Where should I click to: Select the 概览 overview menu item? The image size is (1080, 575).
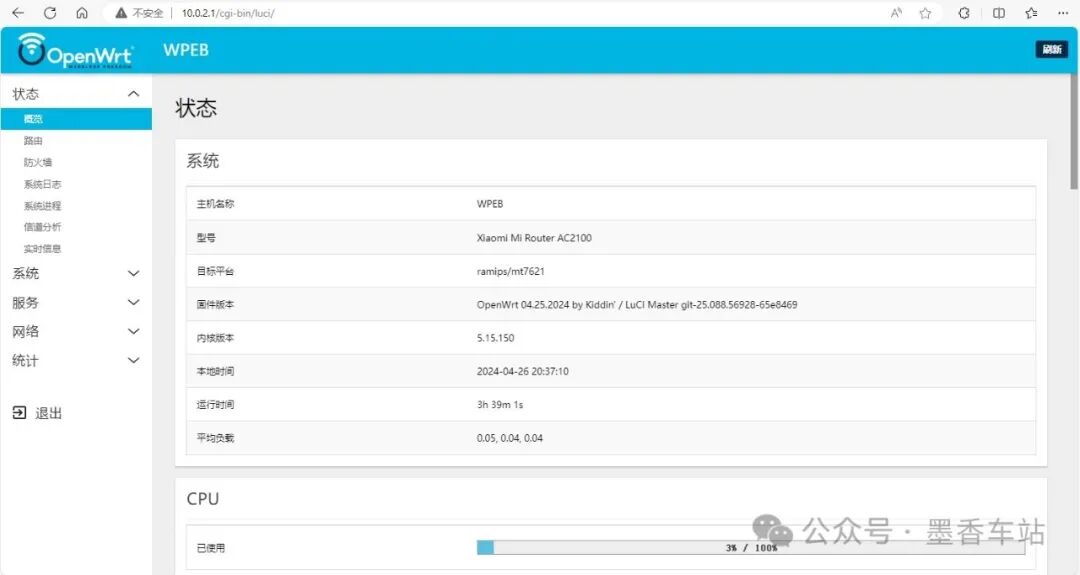[x=76, y=118]
